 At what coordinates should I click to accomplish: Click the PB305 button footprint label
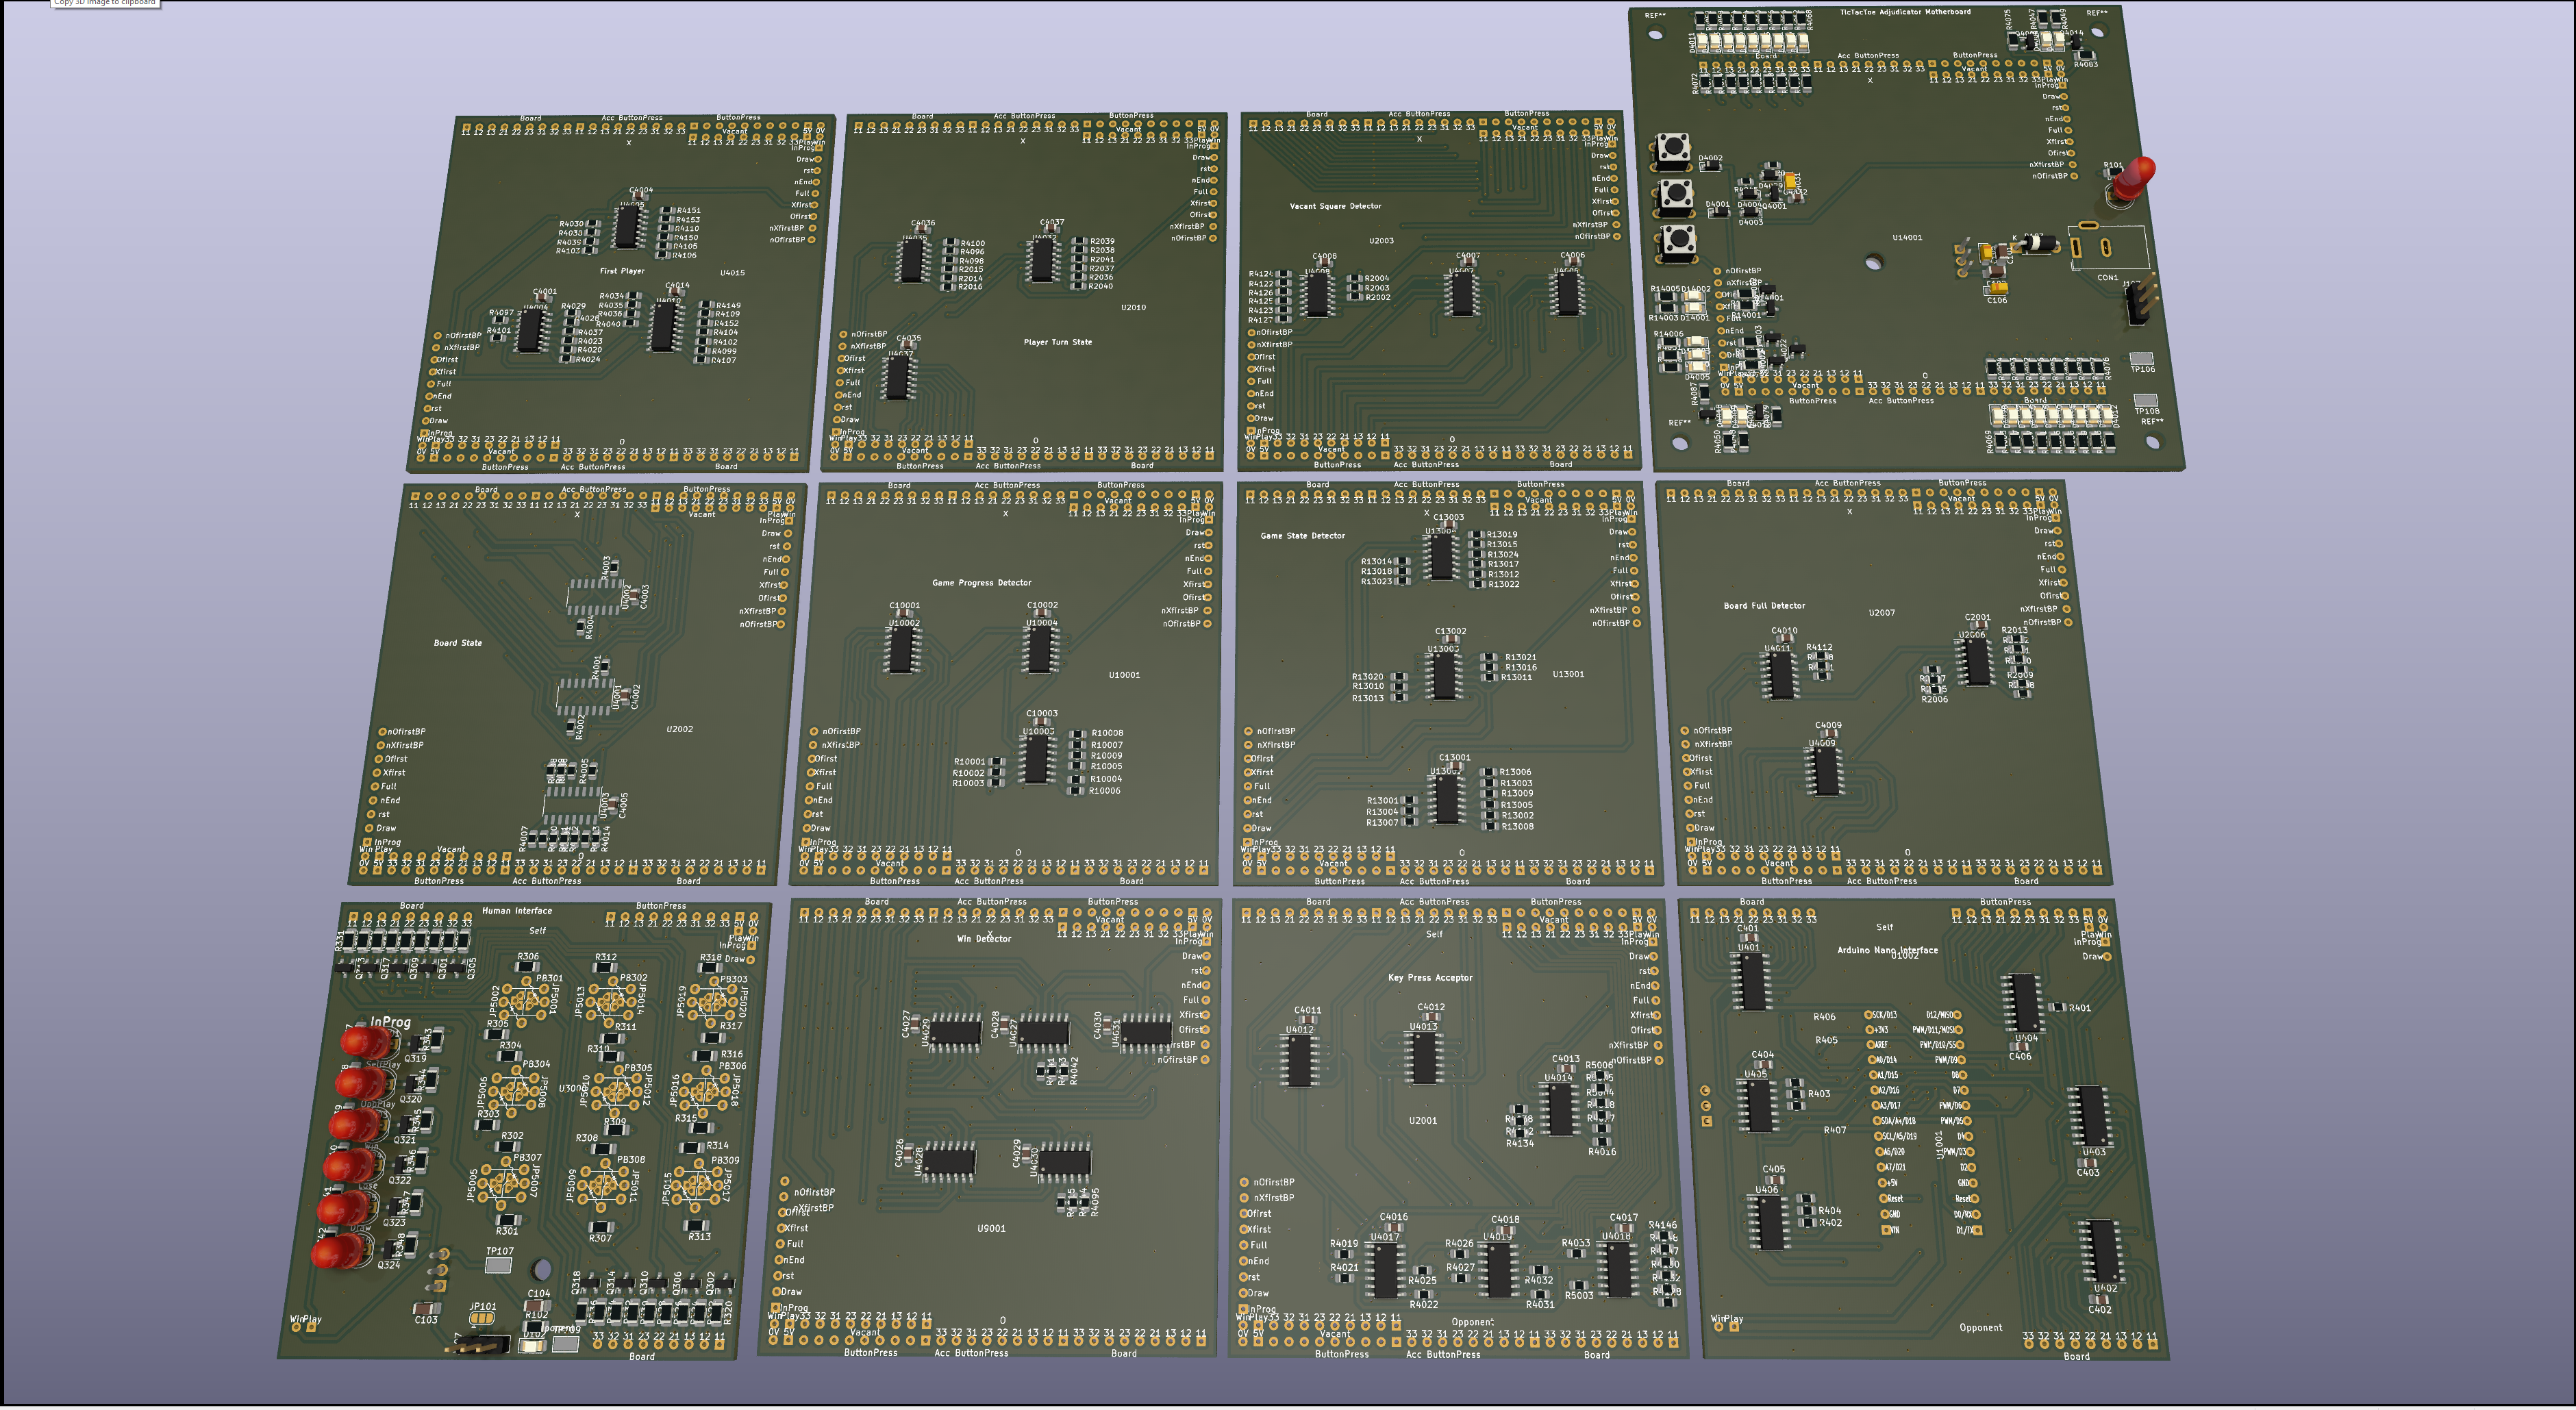637,1068
